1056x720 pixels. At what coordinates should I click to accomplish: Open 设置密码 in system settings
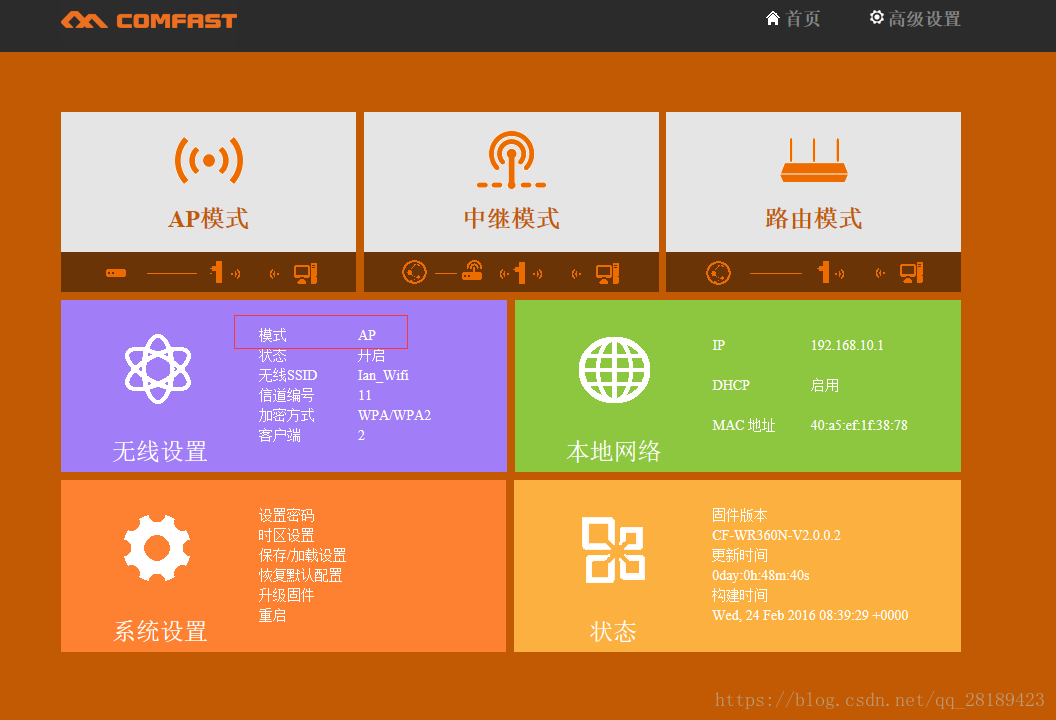click(x=286, y=515)
